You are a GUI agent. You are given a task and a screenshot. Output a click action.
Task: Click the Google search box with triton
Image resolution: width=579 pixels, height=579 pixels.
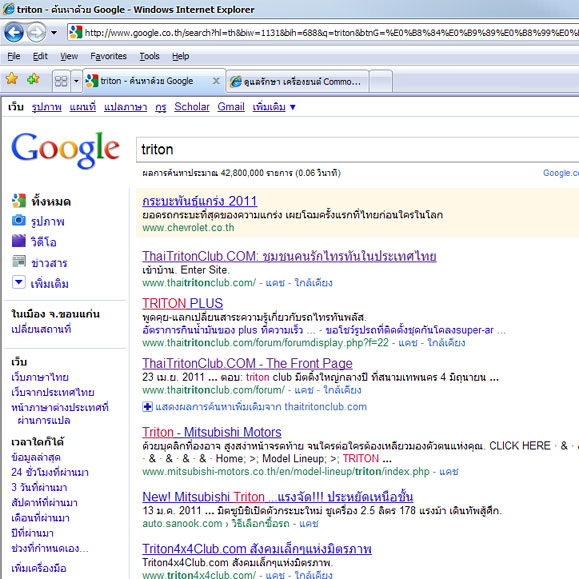tap(357, 150)
